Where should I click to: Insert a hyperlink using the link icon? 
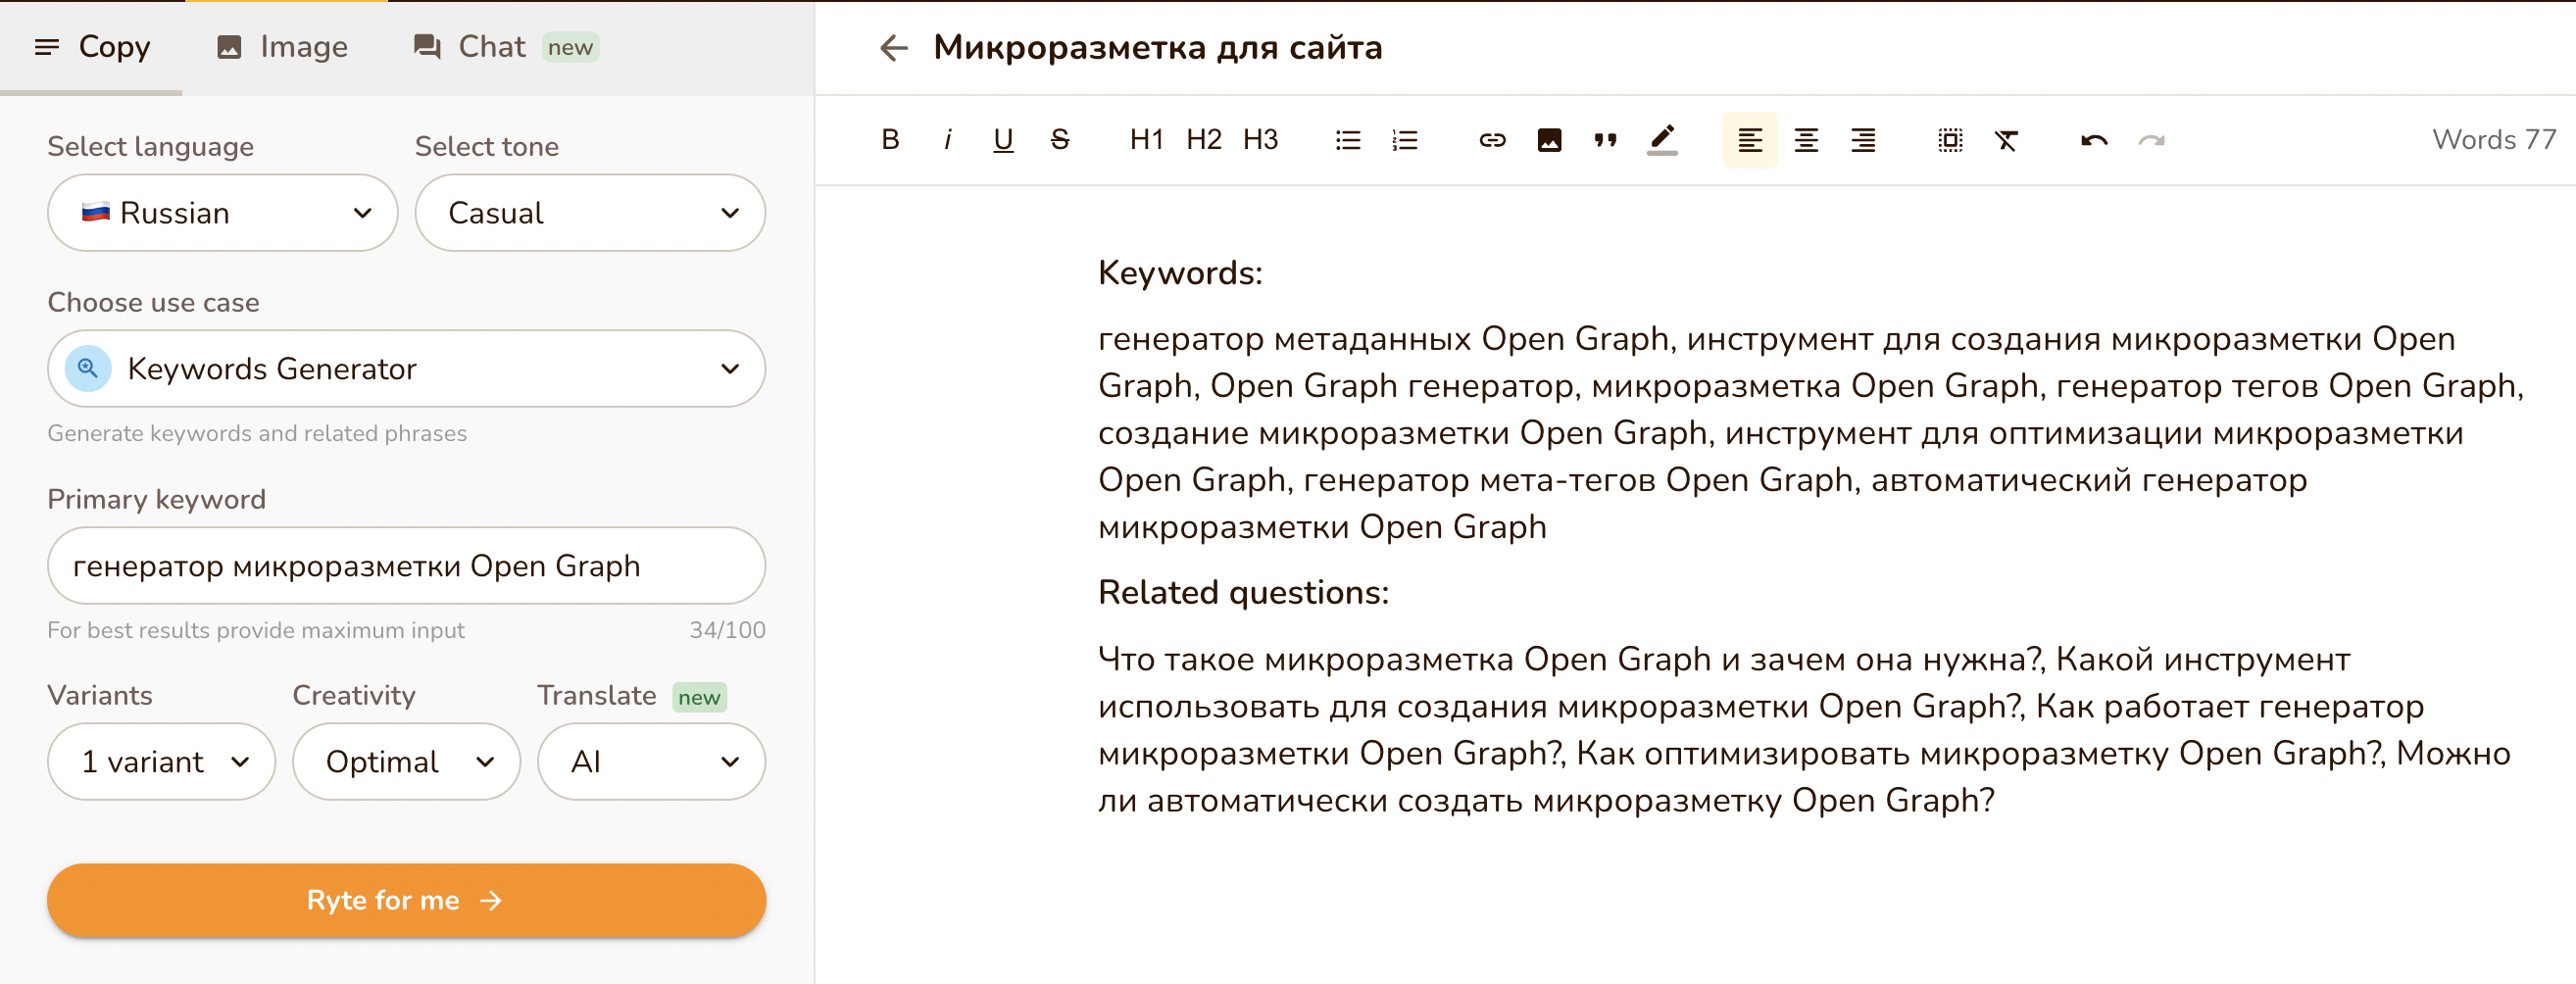pos(1491,140)
